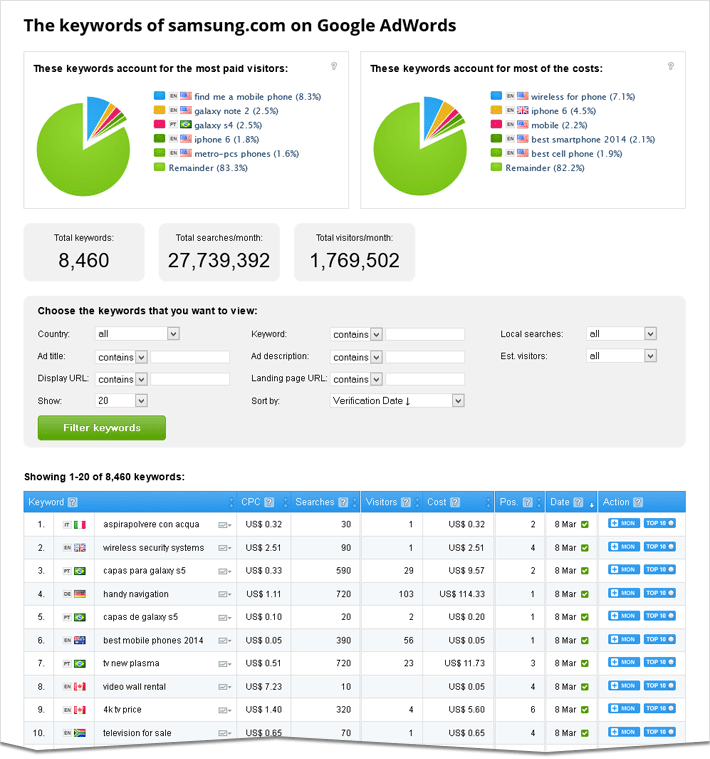Open the Ad title contains dropdown

click(x=121, y=357)
